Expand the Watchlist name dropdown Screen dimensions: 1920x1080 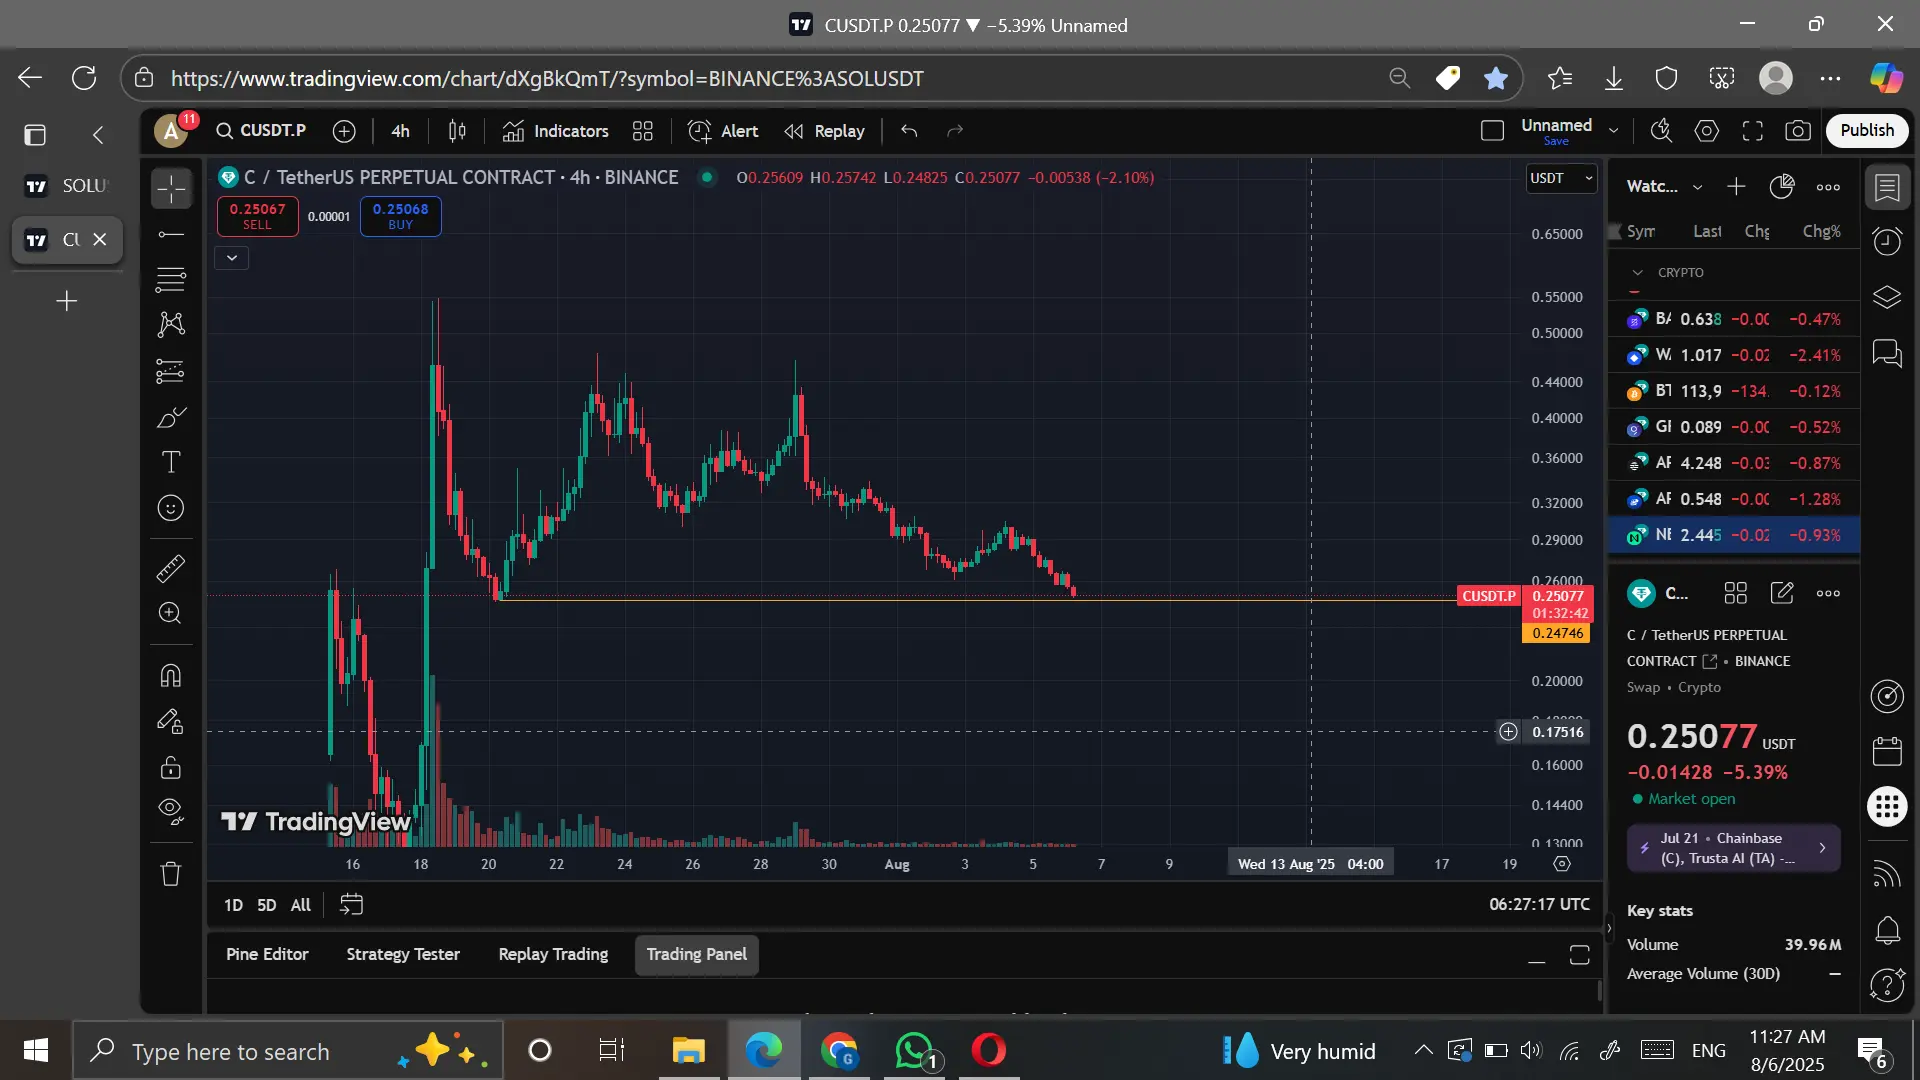pos(1697,187)
